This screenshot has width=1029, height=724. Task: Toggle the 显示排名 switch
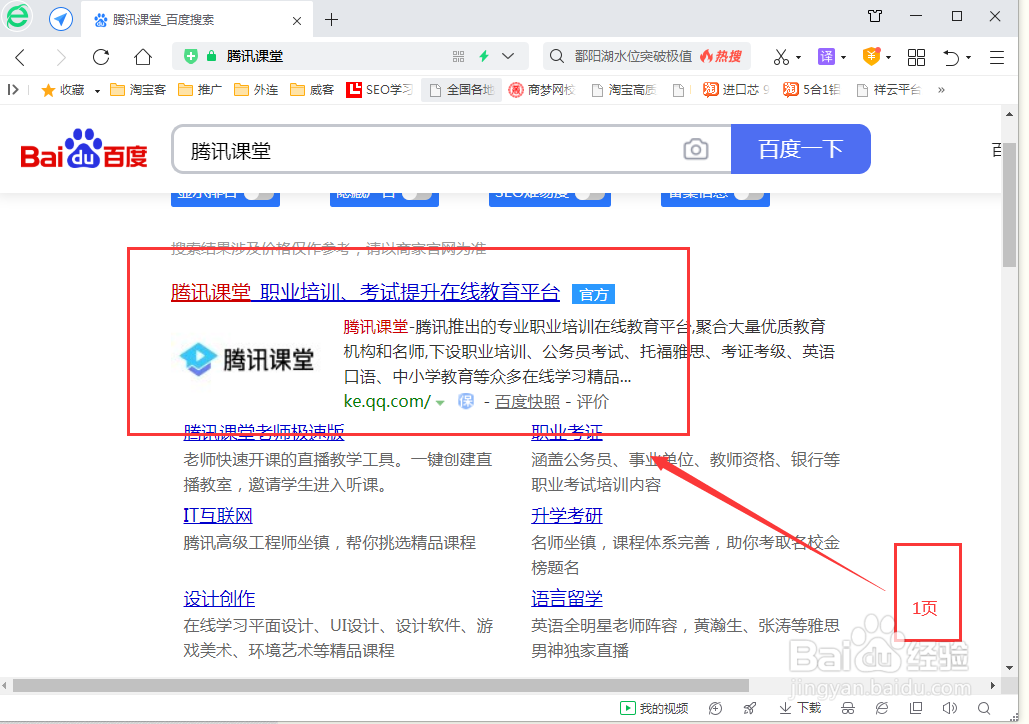click(259, 194)
